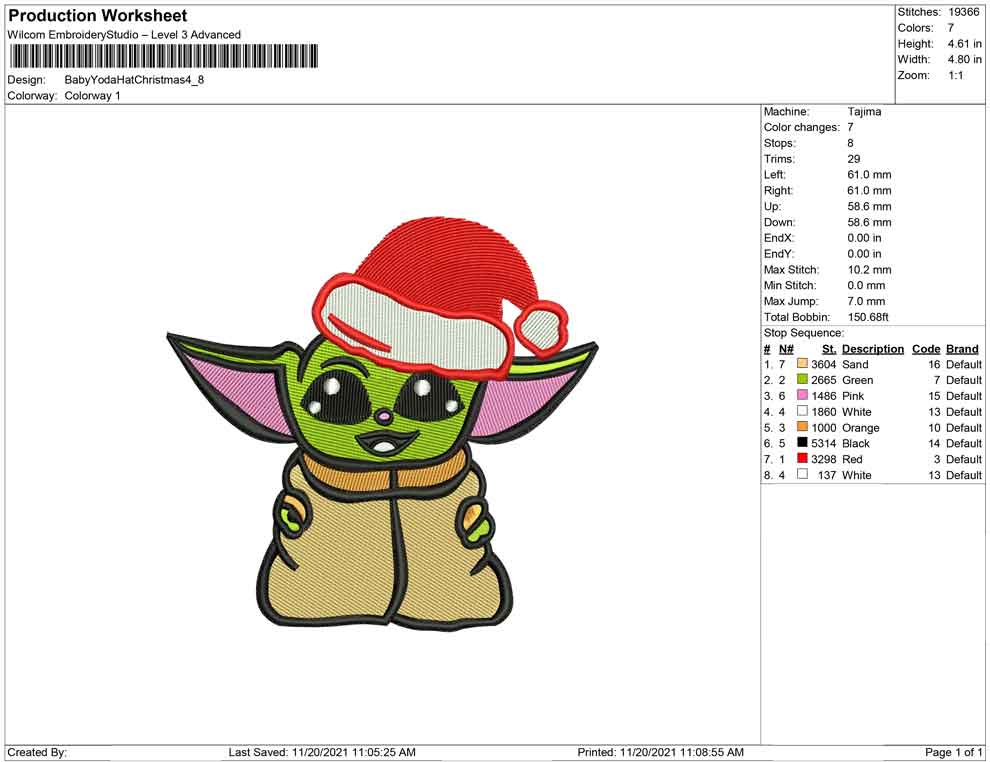Click the Up value 58.6 mm
This screenshot has height=762, width=990.
[869, 206]
